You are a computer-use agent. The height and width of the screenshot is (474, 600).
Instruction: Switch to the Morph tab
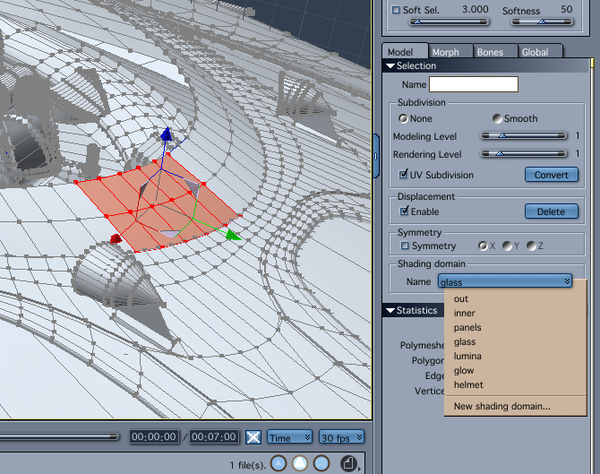tap(450, 51)
